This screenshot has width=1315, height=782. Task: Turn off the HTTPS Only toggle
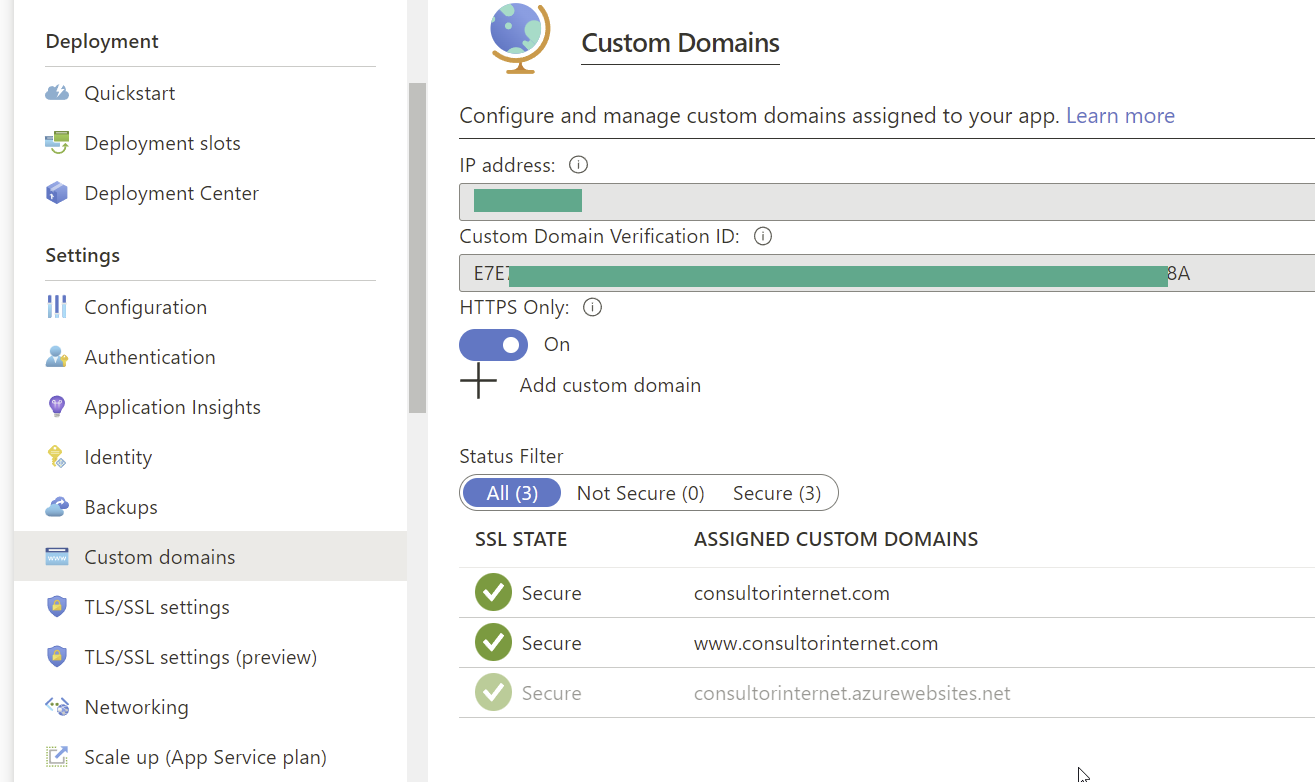point(493,345)
